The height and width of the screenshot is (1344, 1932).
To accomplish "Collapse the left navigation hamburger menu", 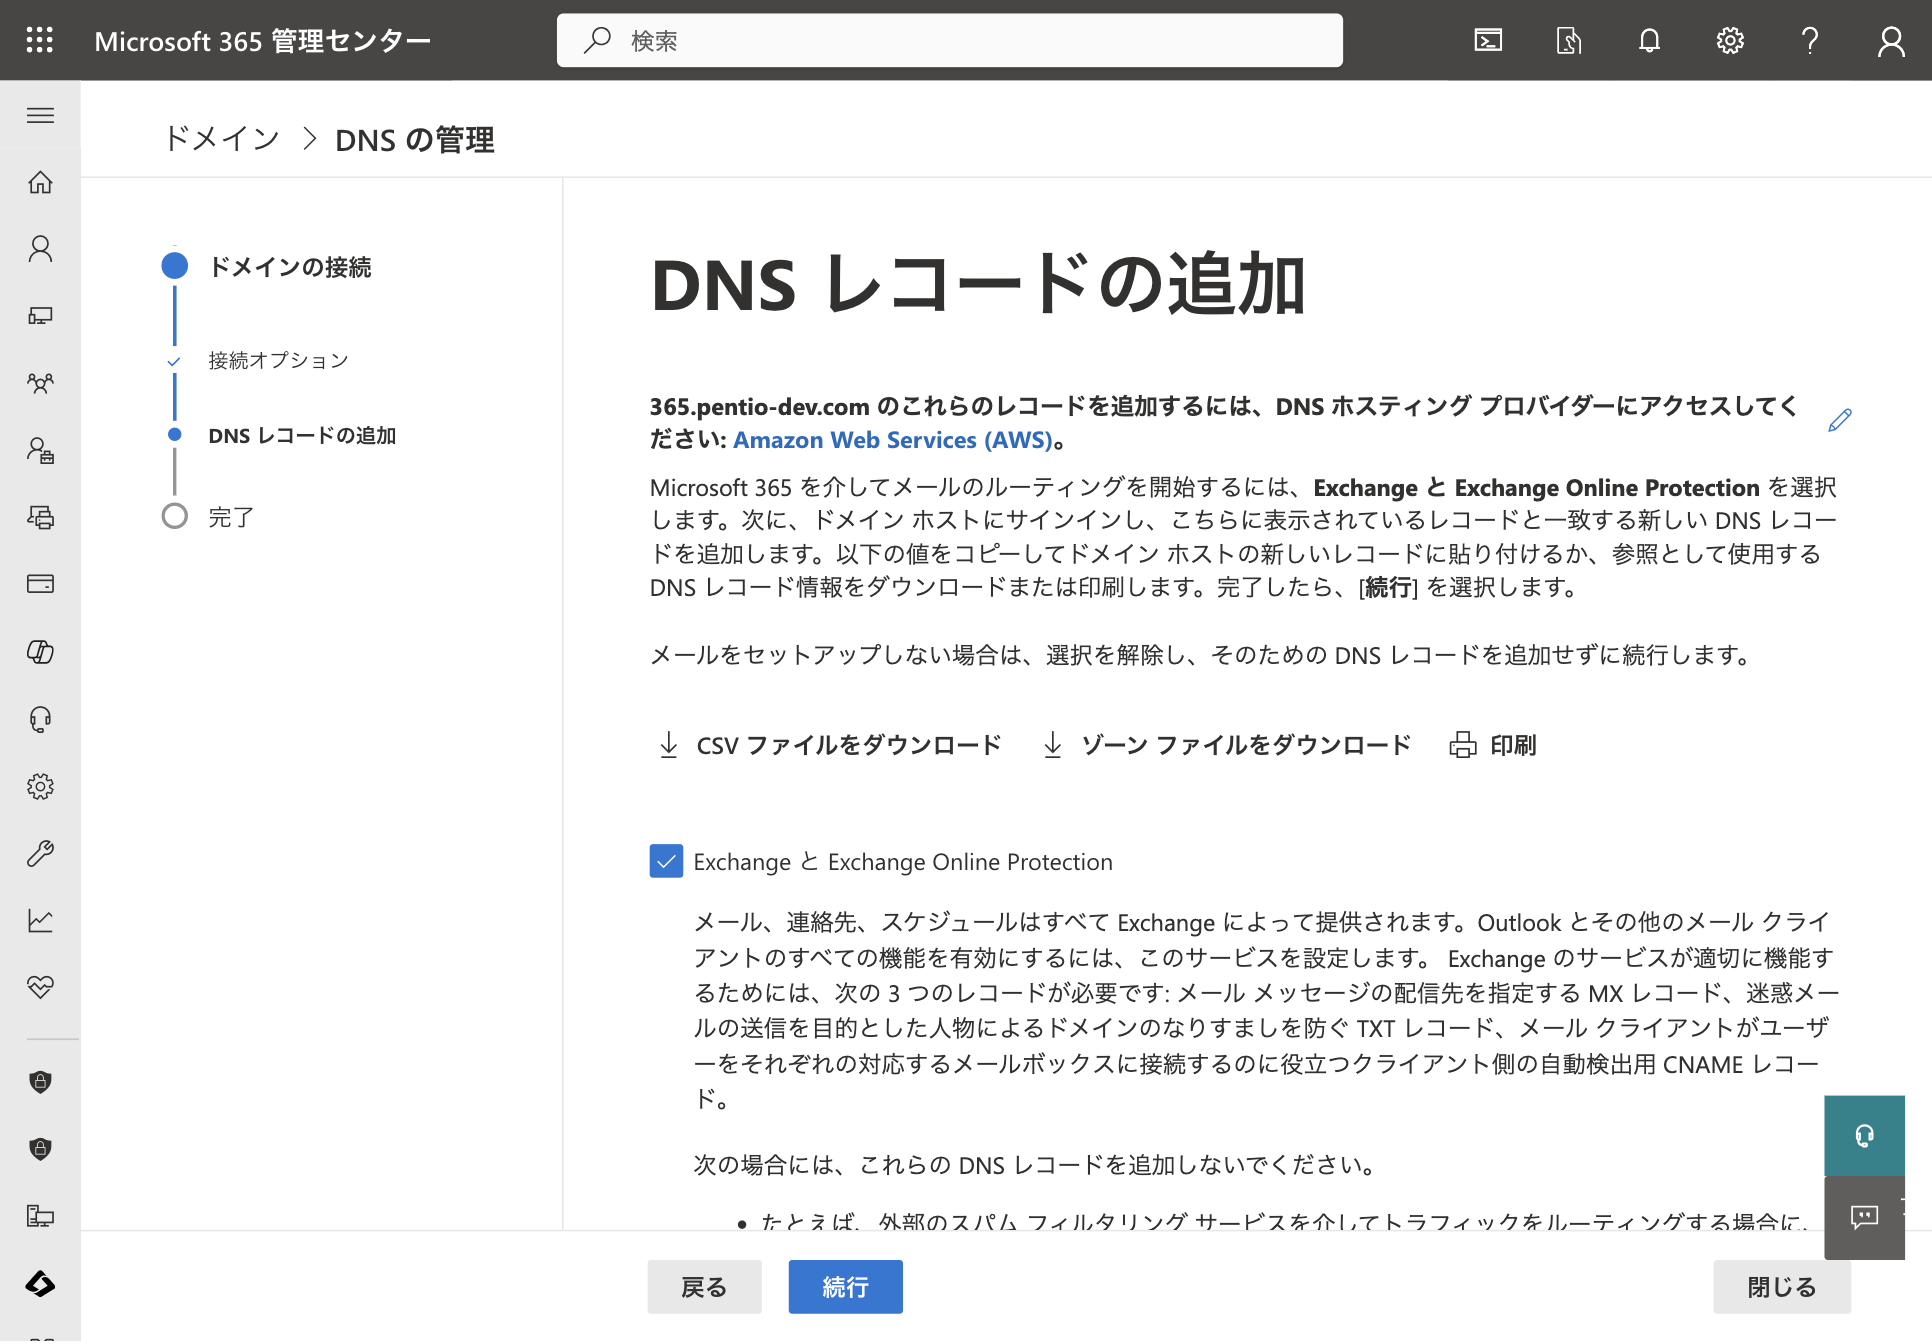I will [40, 115].
